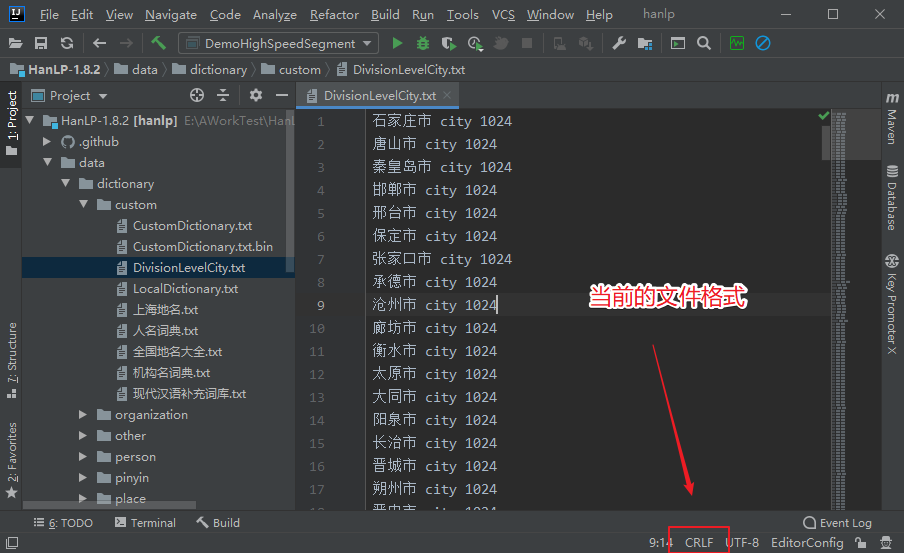The width and height of the screenshot is (904, 553).
Task: Open the Navigate menu
Action: pyautogui.click(x=171, y=15)
